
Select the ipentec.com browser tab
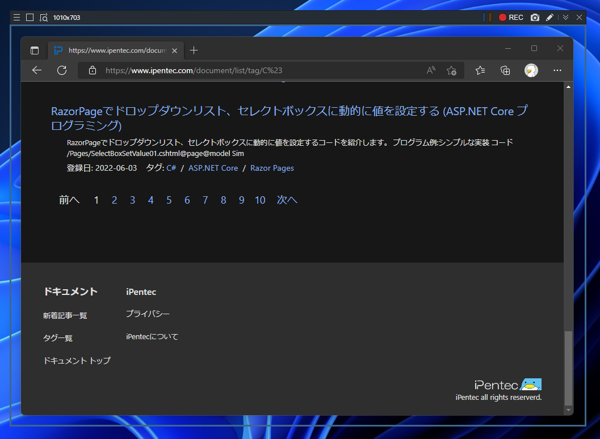click(x=116, y=51)
